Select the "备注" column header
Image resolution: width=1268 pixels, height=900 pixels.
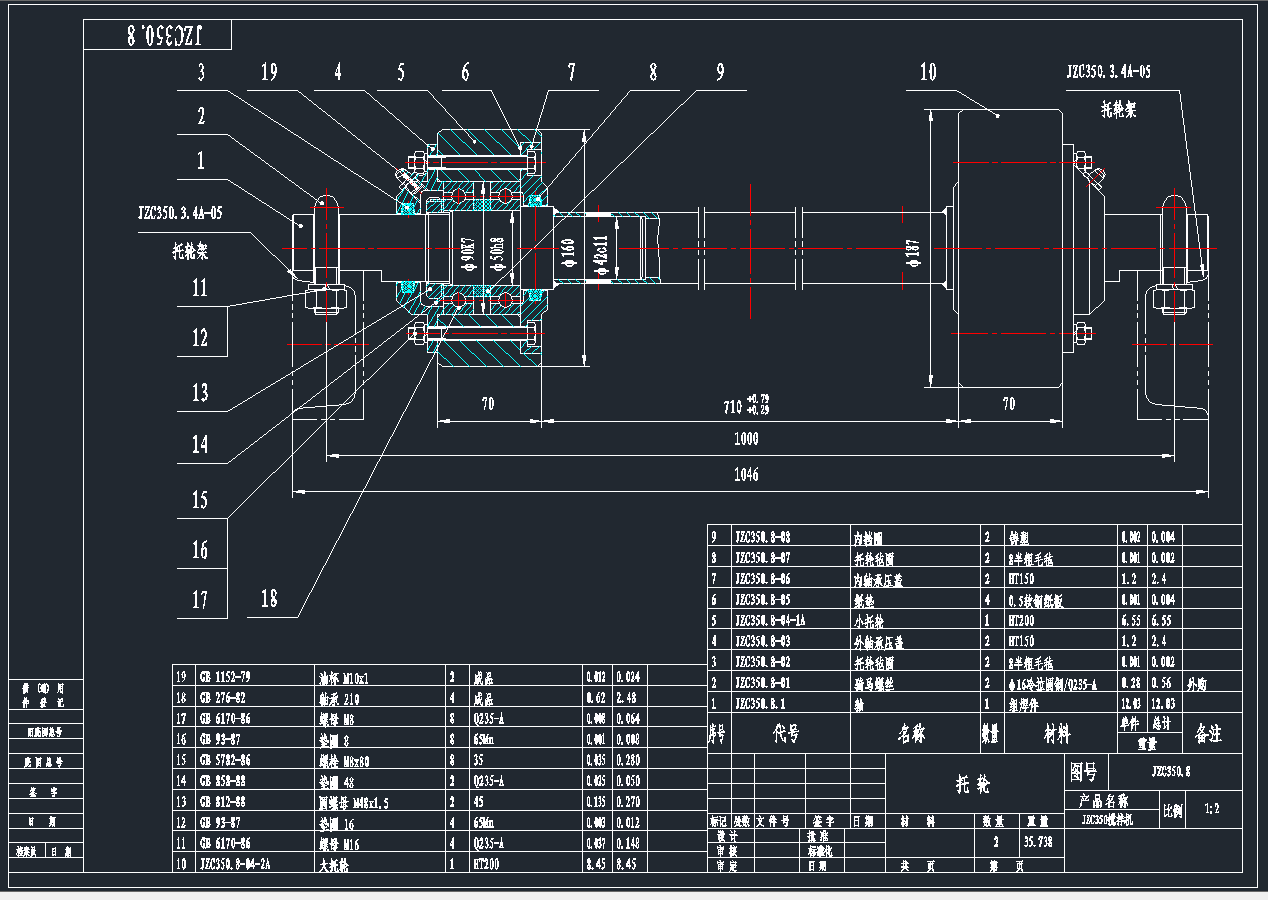1209,734
